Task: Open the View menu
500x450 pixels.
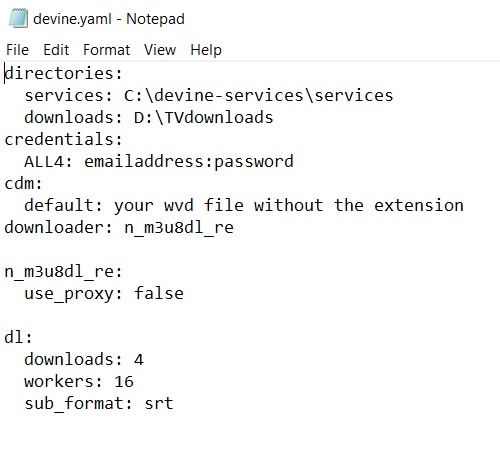Action: [160, 50]
